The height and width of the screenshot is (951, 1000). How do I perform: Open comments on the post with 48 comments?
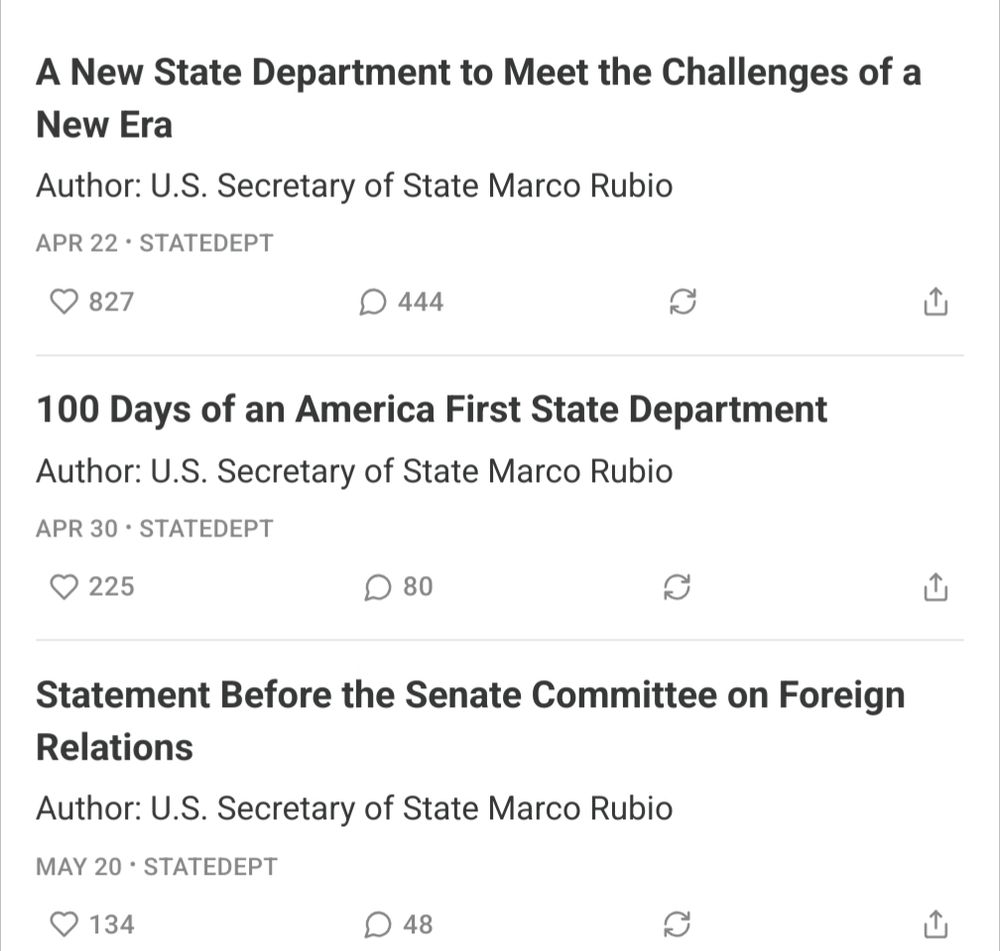tap(399, 925)
